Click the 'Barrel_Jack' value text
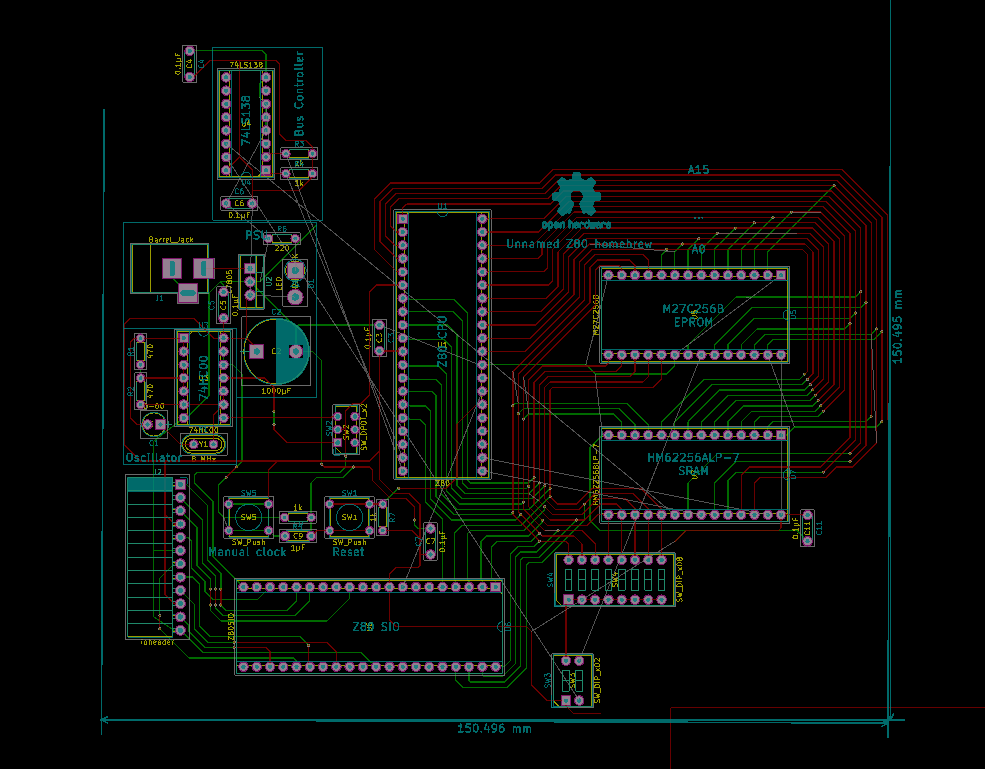985x769 pixels. tap(171, 239)
